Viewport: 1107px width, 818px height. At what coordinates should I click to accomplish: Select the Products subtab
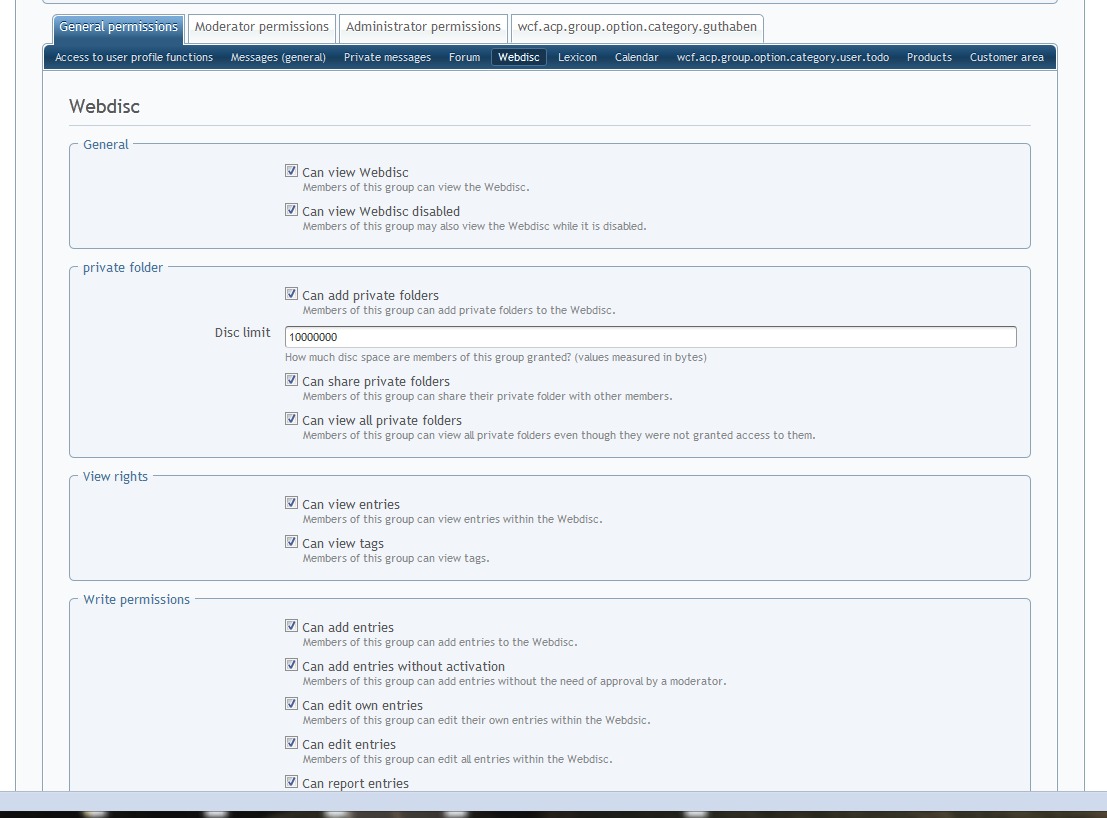[x=929, y=58]
